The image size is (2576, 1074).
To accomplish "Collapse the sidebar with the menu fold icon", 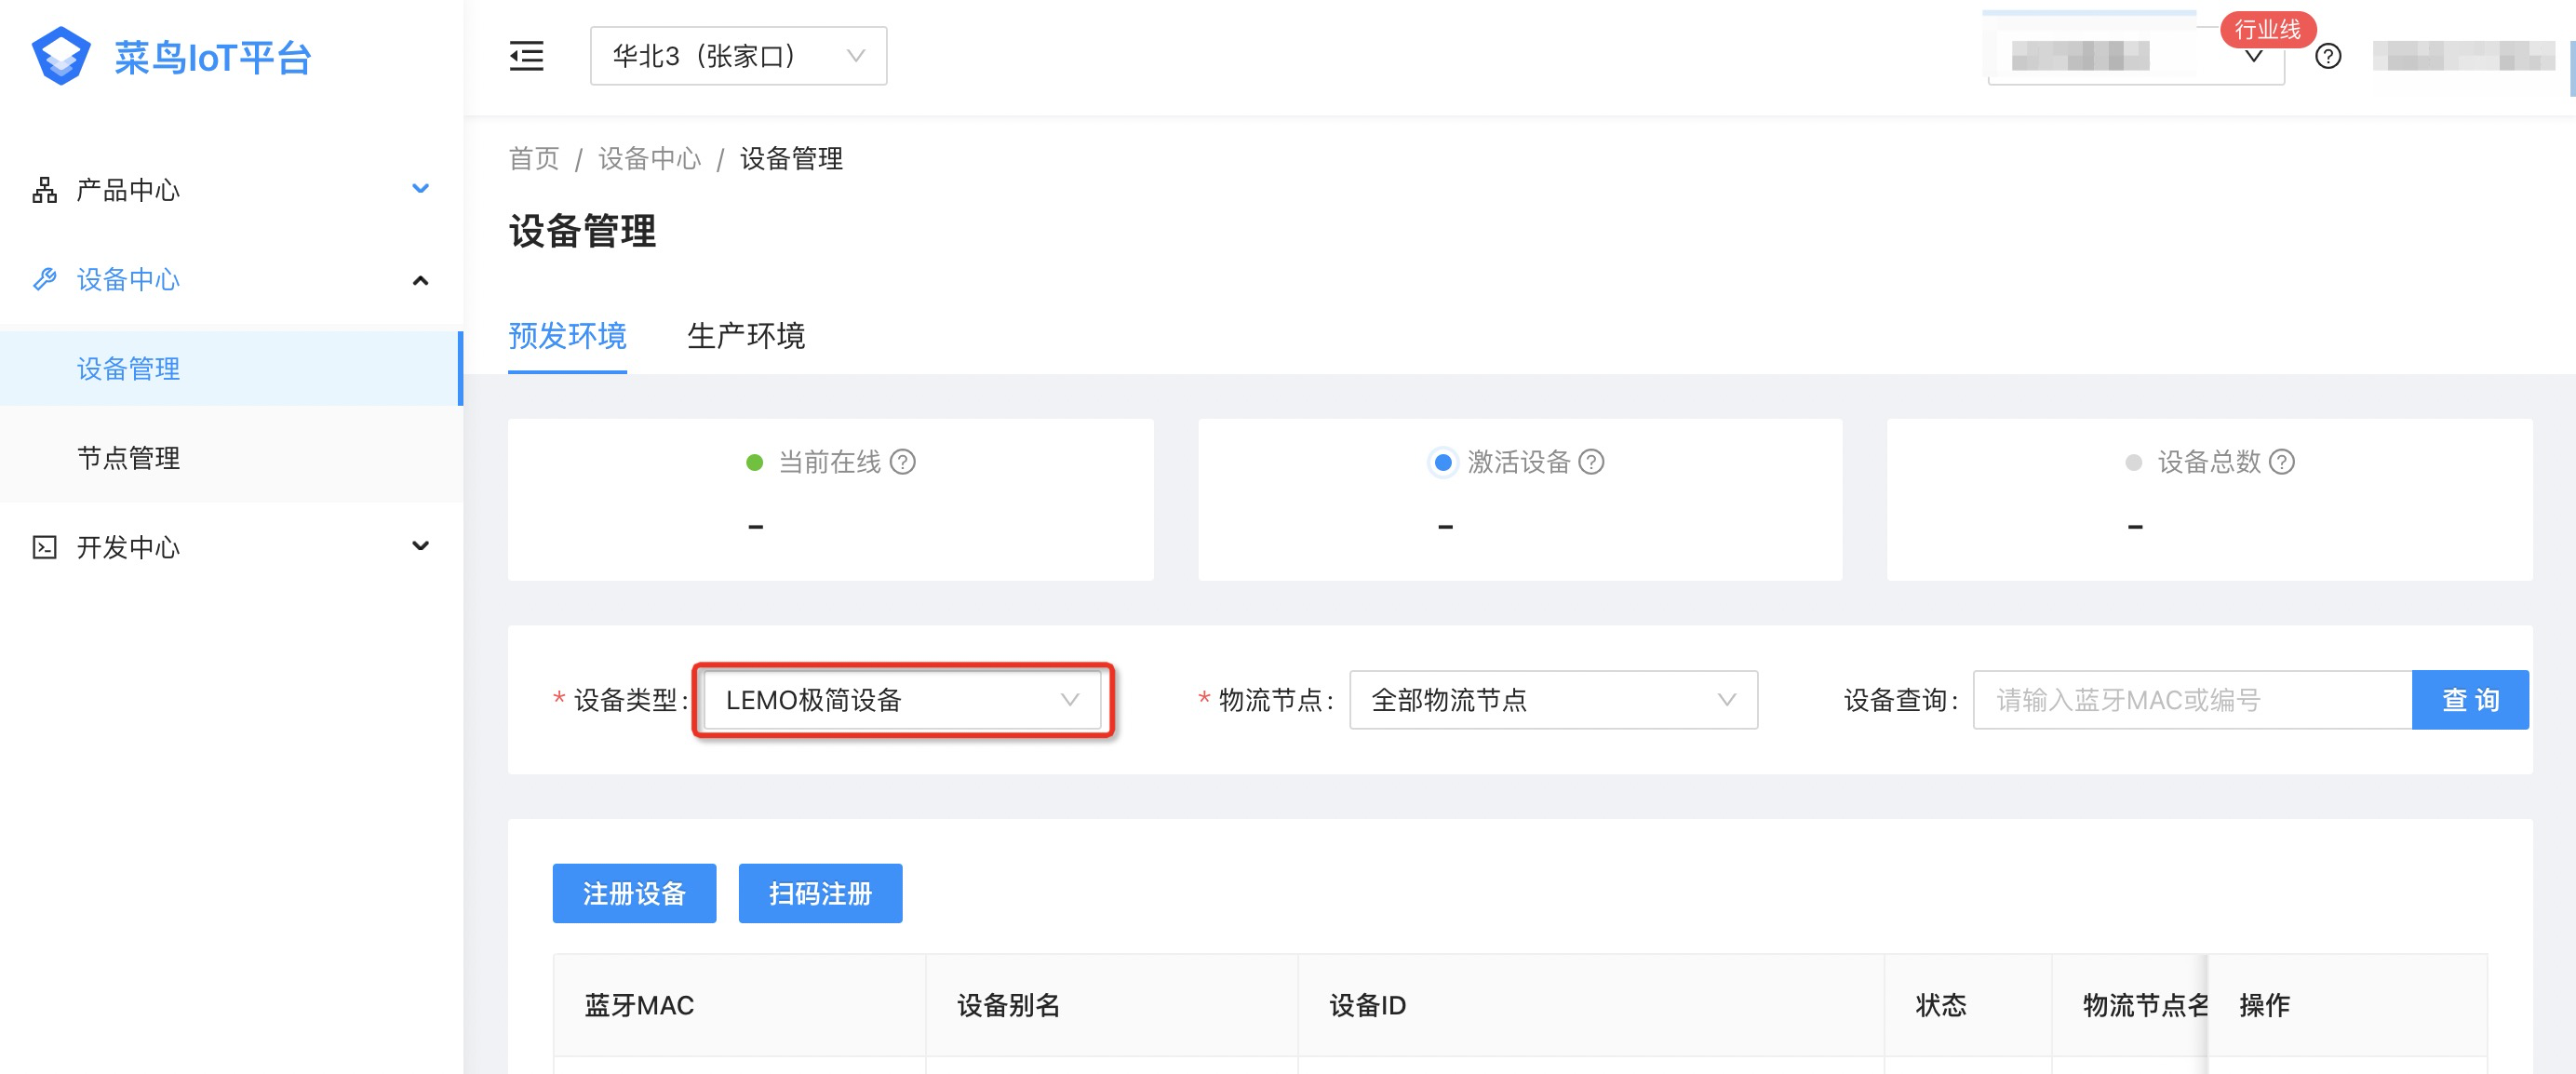I will 526,56.
